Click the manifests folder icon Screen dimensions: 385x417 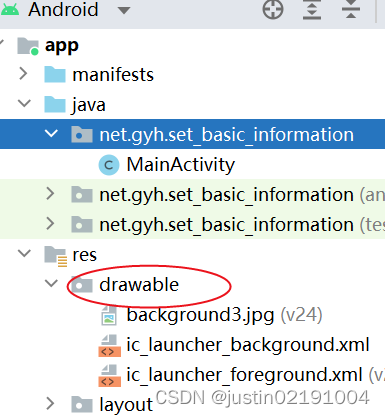click(55, 74)
